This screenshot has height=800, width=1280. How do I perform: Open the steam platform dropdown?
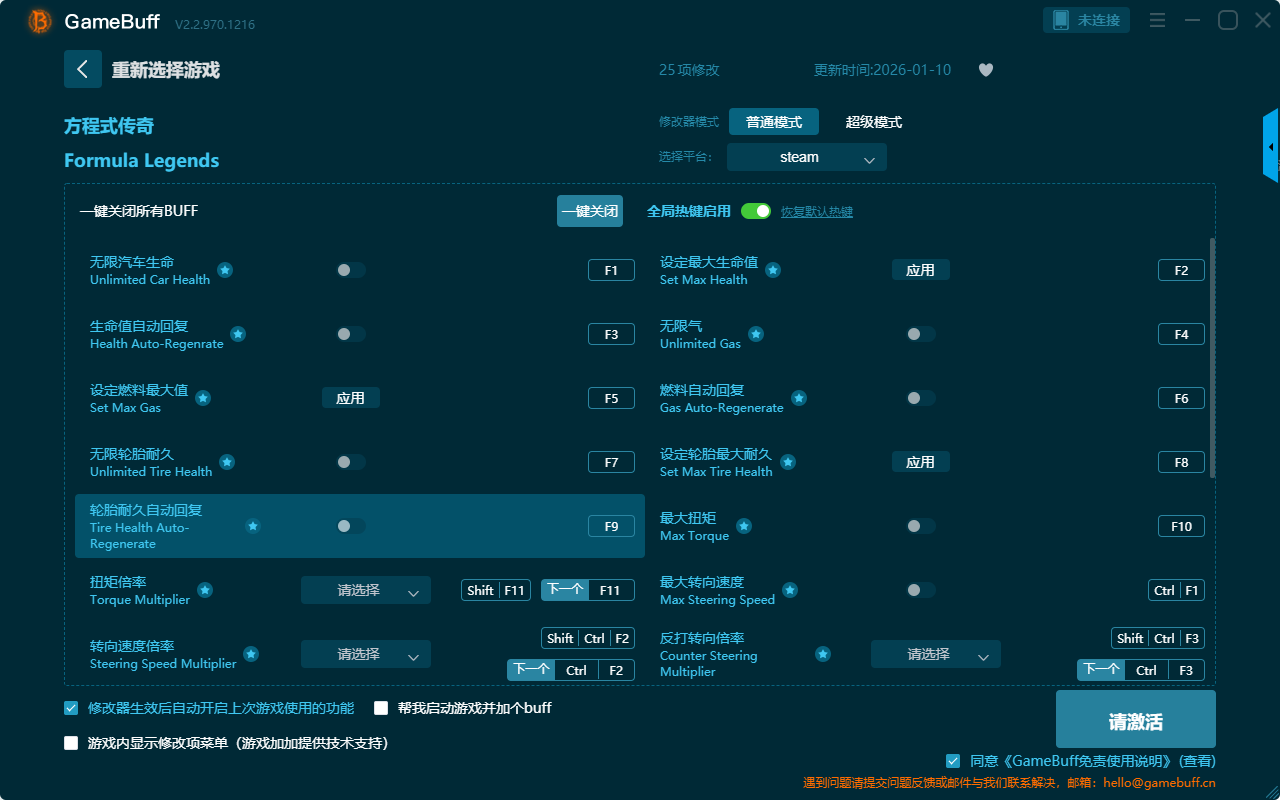tap(806, 157)
